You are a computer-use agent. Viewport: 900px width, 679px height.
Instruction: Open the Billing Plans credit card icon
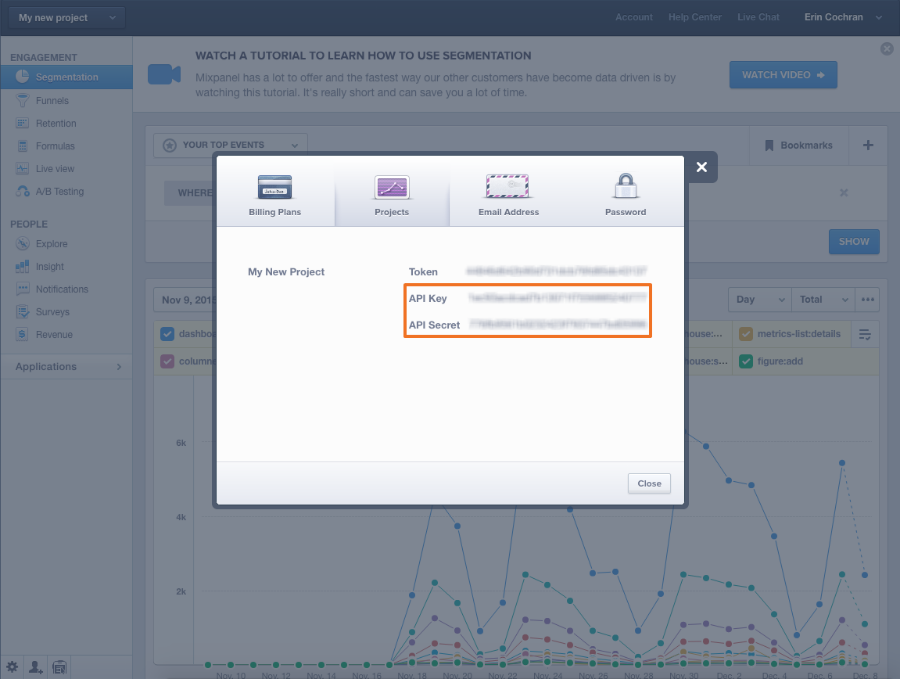(275, 187)
